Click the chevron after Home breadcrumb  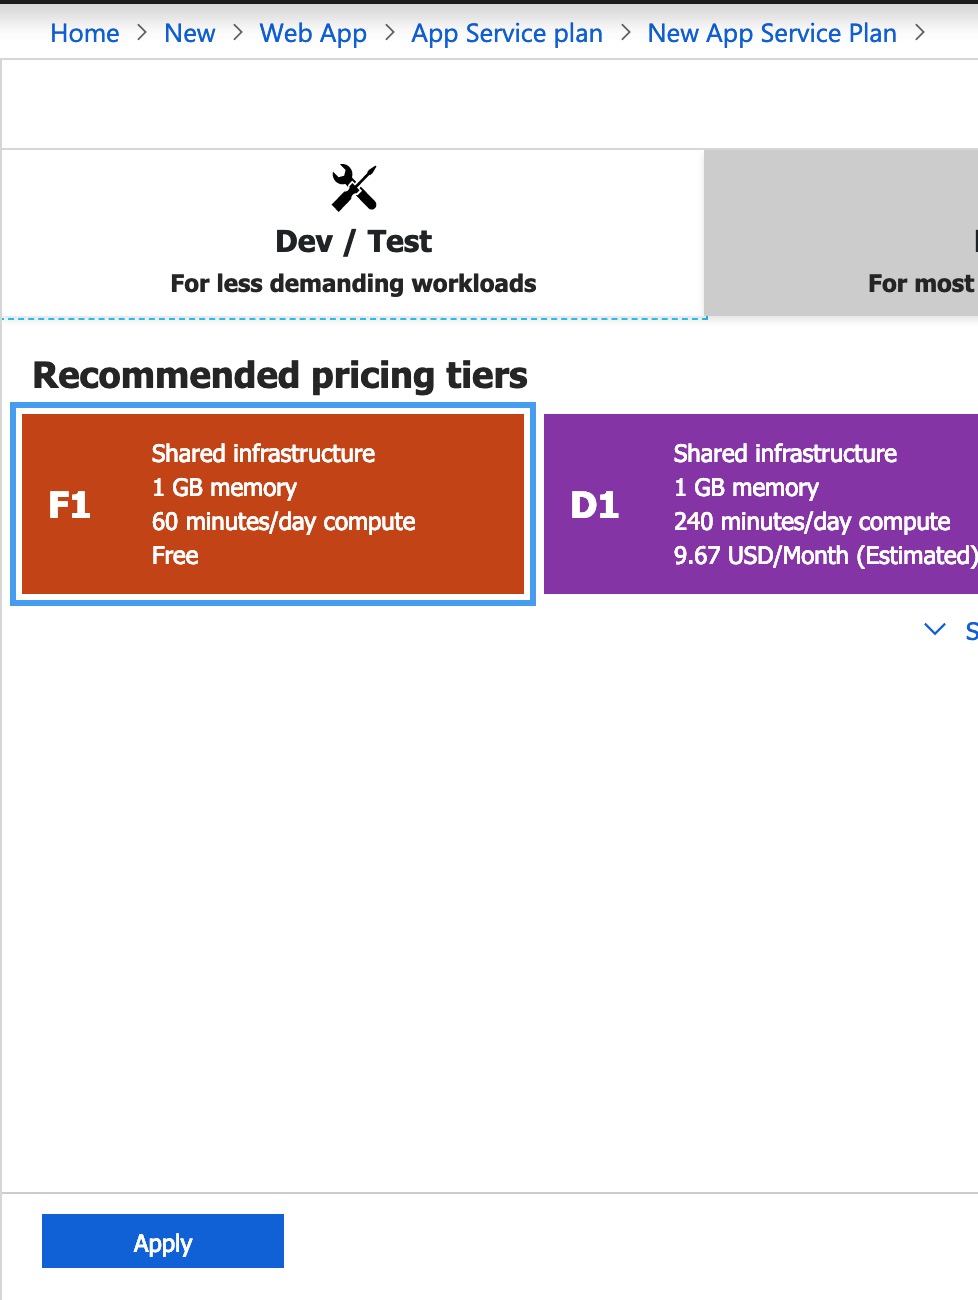pyautogui.click(x=142, y=33)
